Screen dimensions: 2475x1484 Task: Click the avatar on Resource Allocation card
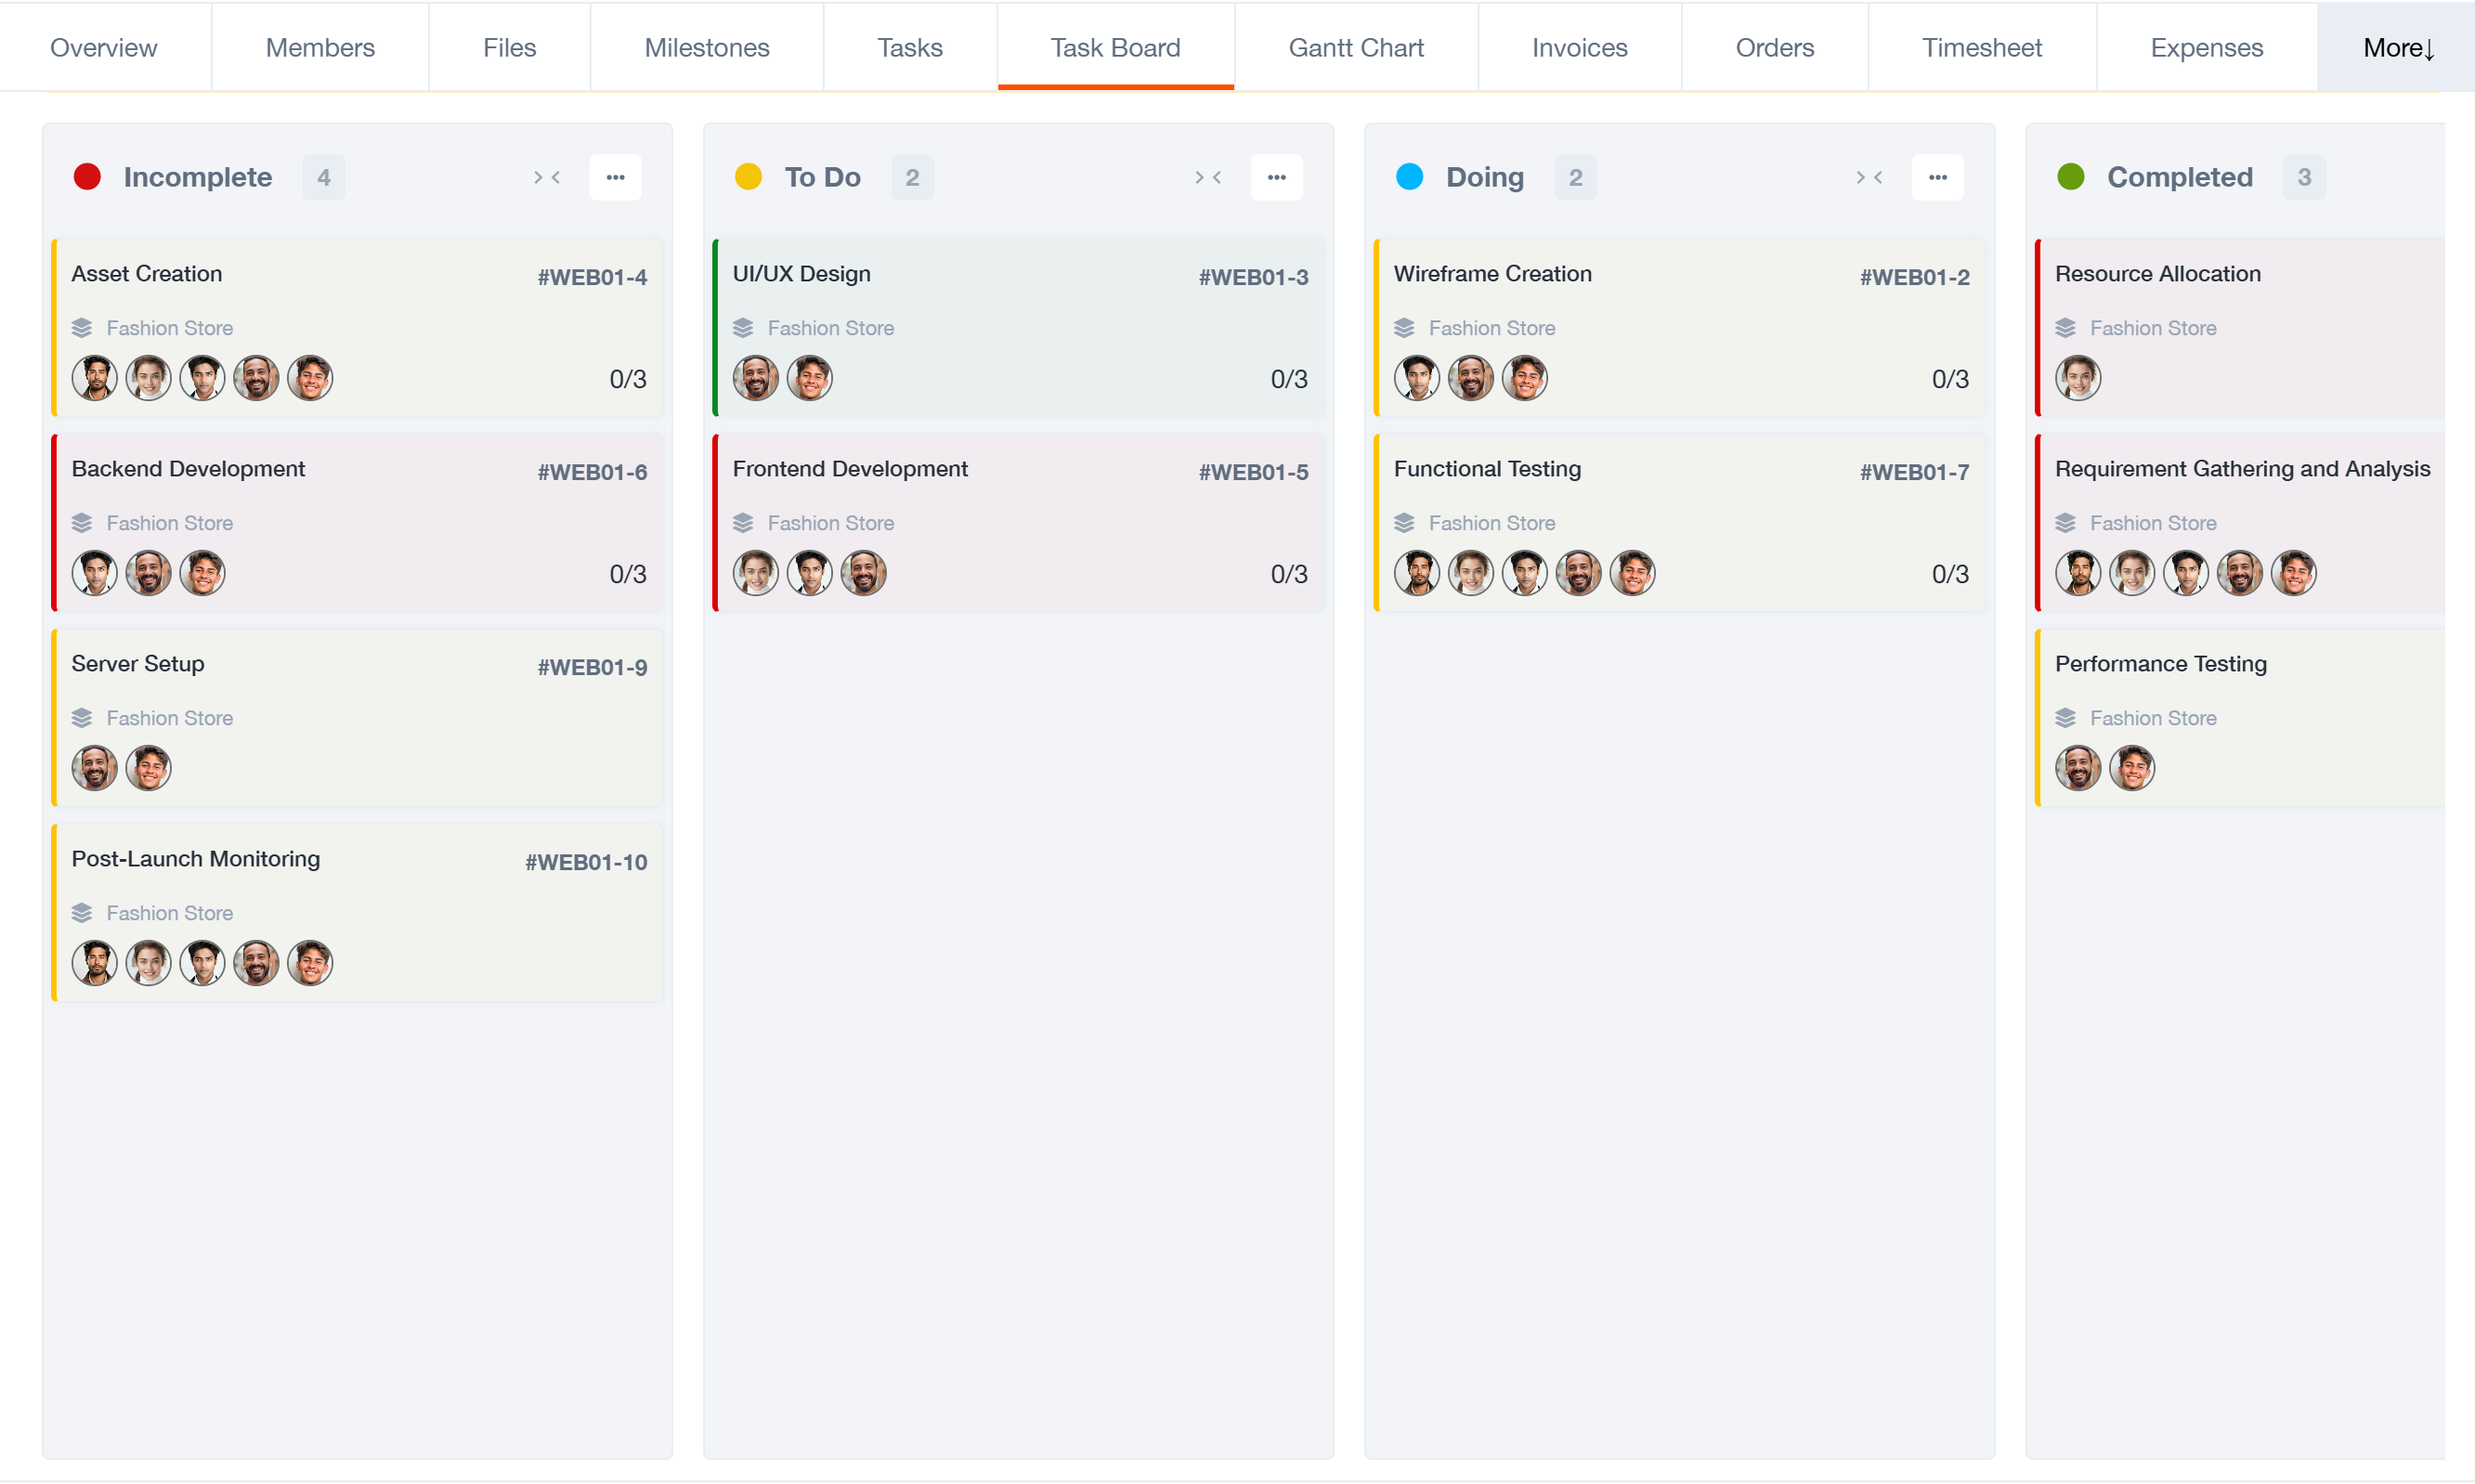tap(2077, 379)
